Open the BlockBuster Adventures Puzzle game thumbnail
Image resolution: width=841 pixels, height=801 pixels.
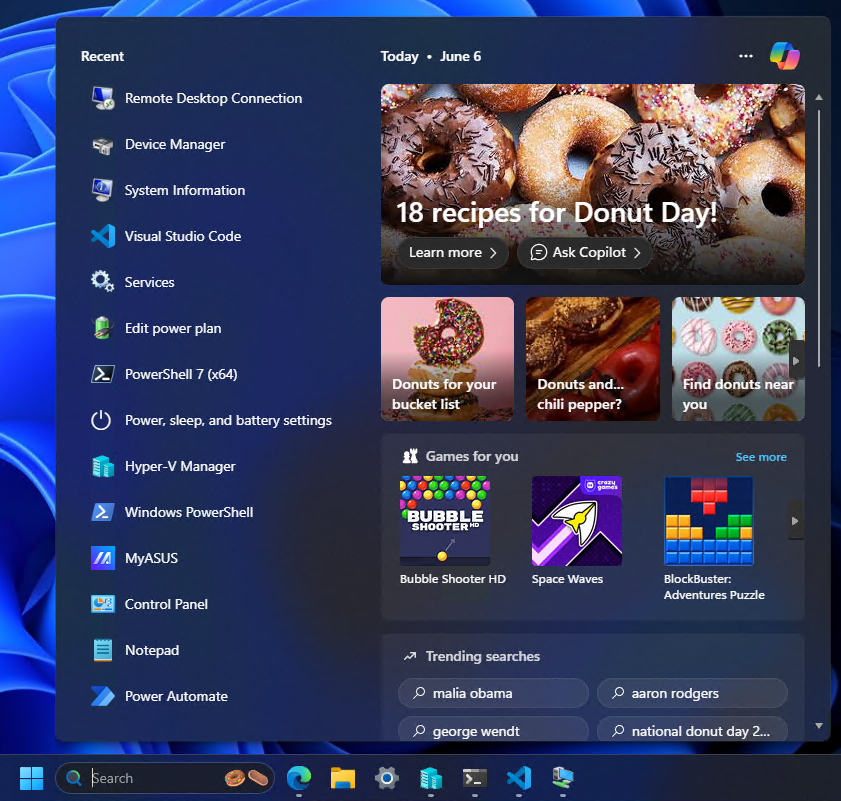[x=709, y=520]
